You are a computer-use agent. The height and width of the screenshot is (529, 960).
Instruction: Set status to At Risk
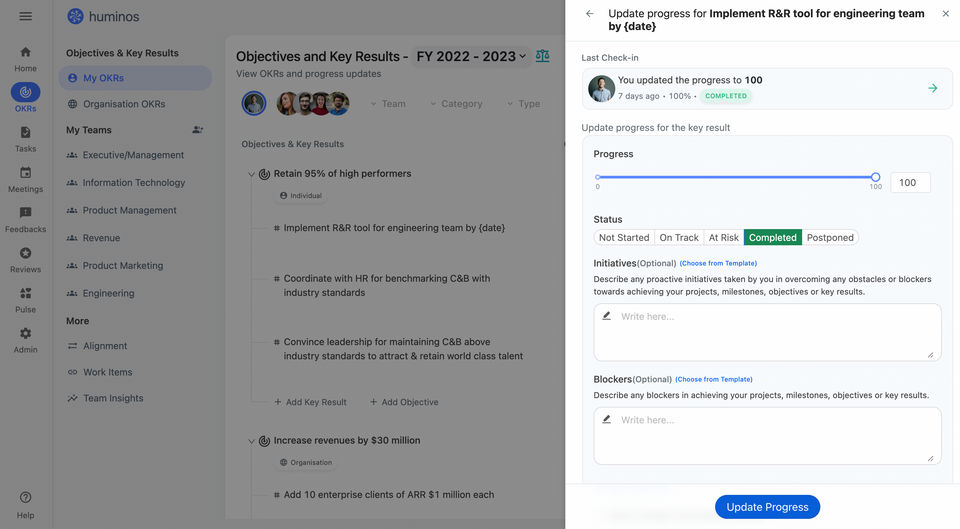coord(723,237)
